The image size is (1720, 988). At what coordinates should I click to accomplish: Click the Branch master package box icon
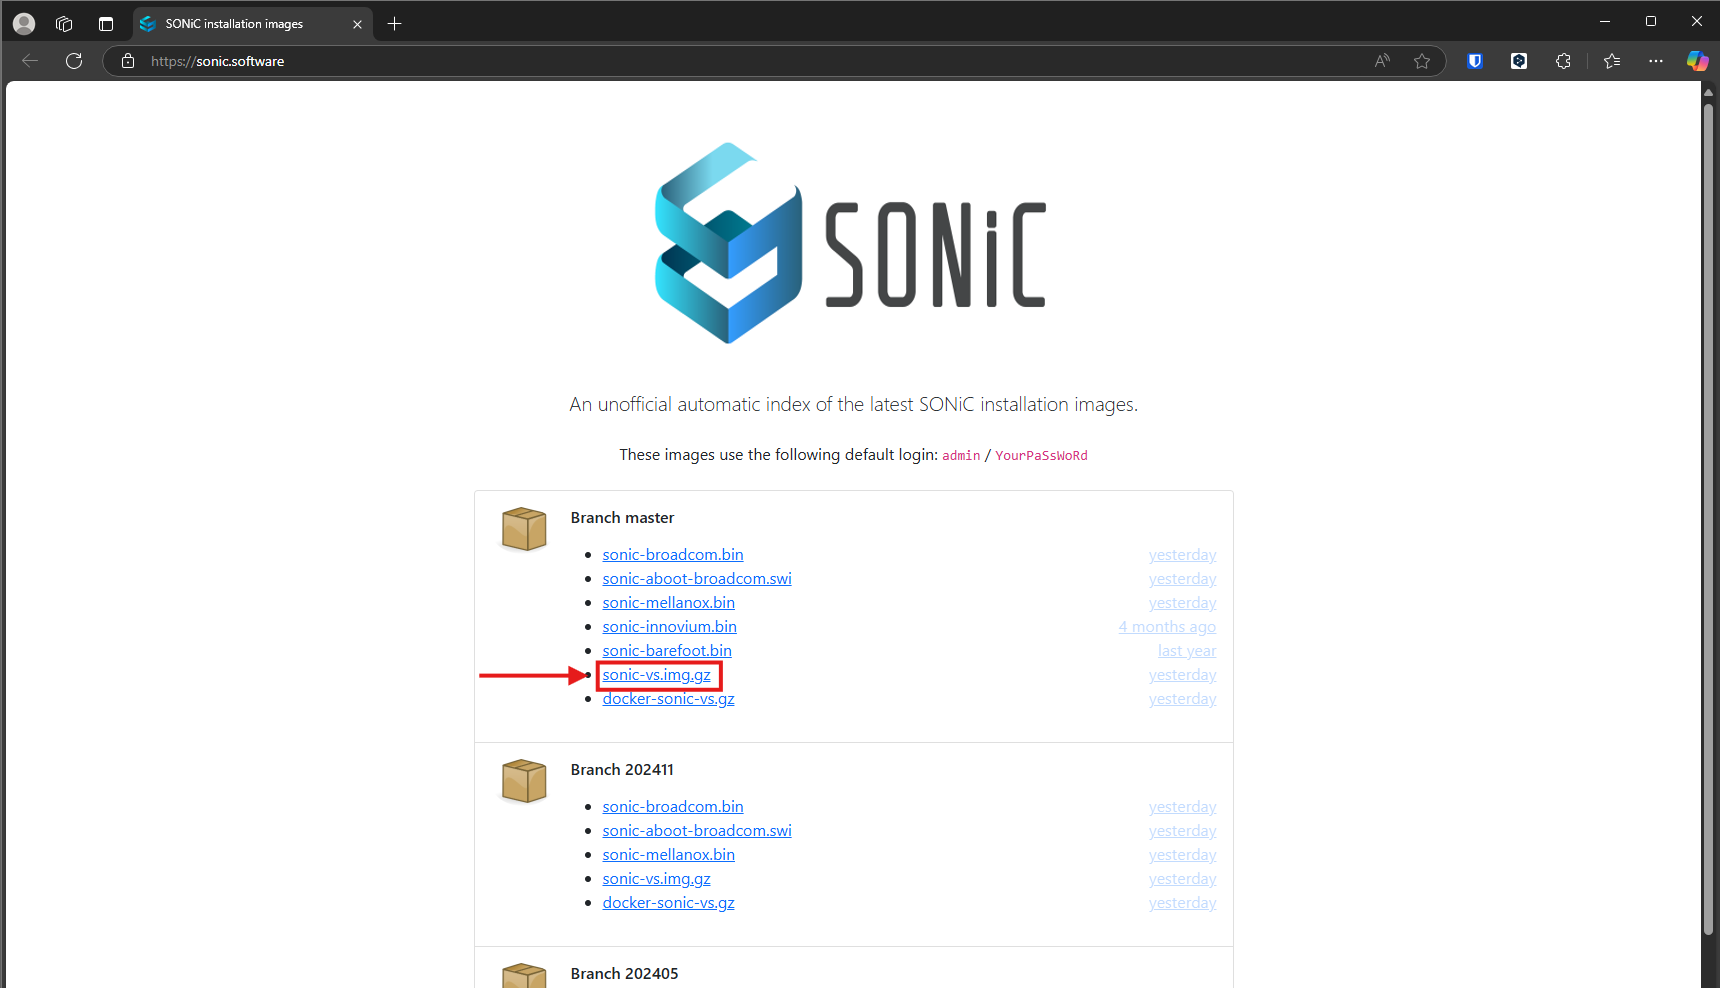click(524, 528)
